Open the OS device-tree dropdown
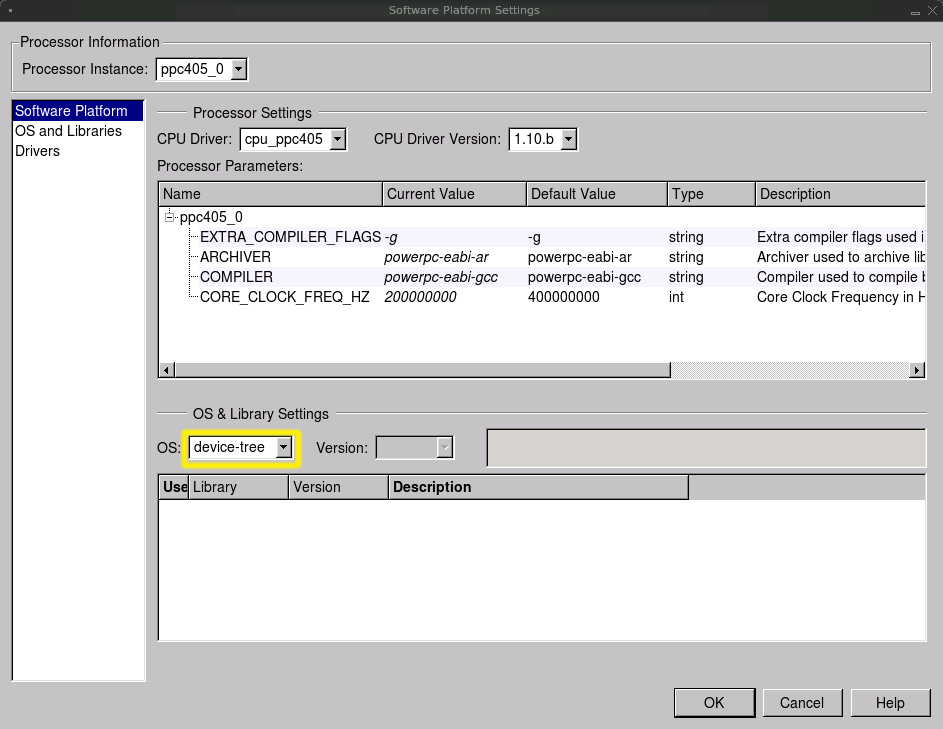Viewport: 943px width, 729px height. (x=241, y=448)
